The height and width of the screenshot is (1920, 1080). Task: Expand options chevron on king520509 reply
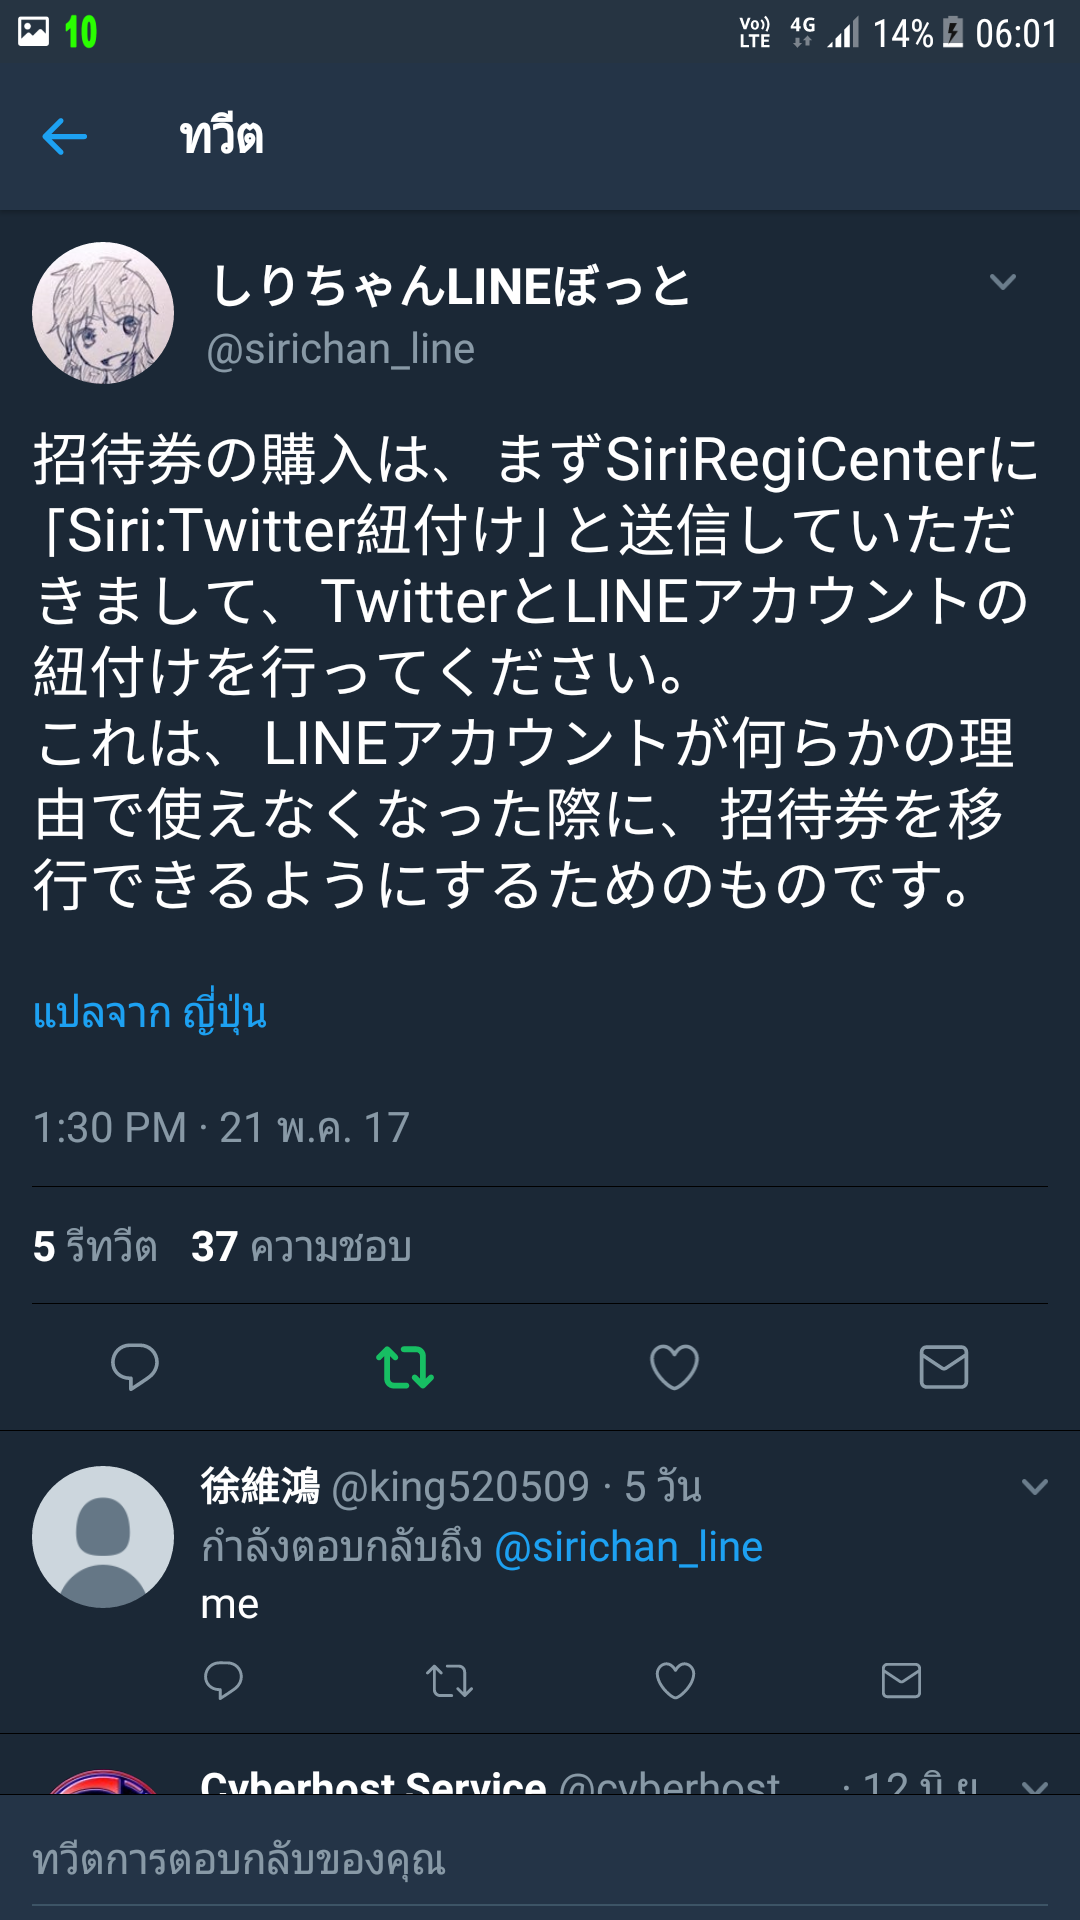click(1035, 1487)
